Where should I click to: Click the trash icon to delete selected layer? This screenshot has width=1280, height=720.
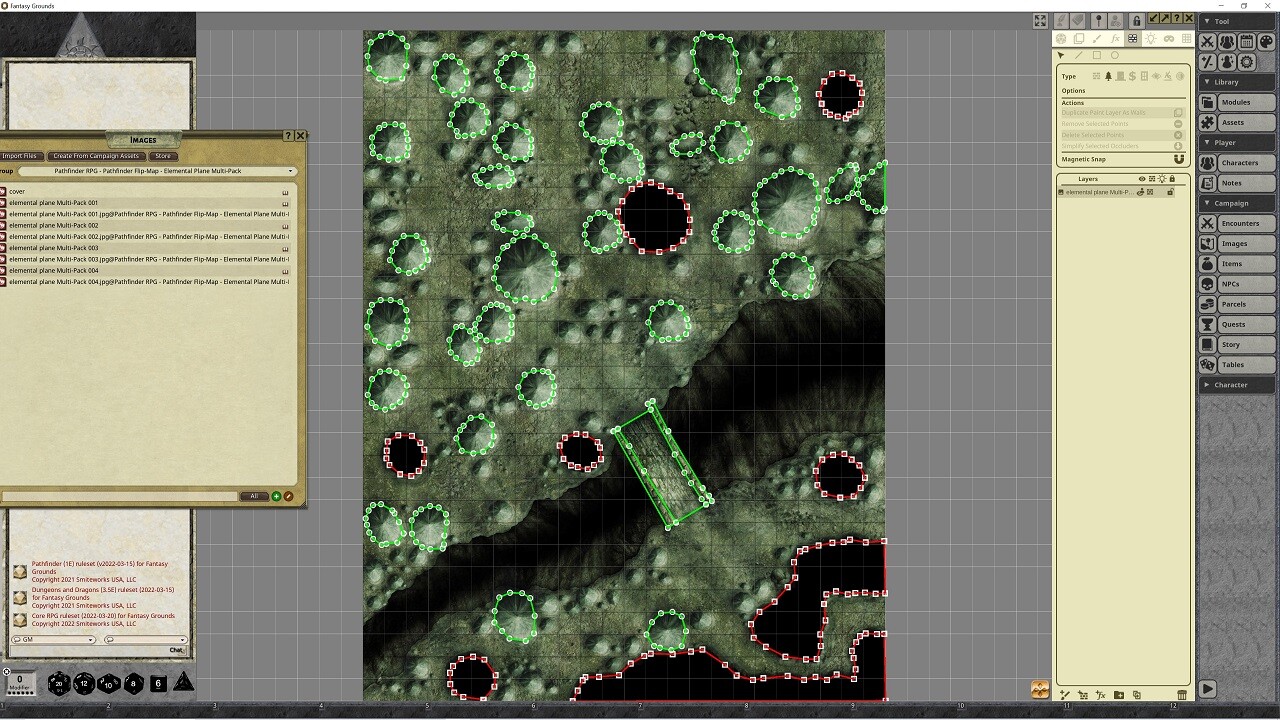[1183, 695]
